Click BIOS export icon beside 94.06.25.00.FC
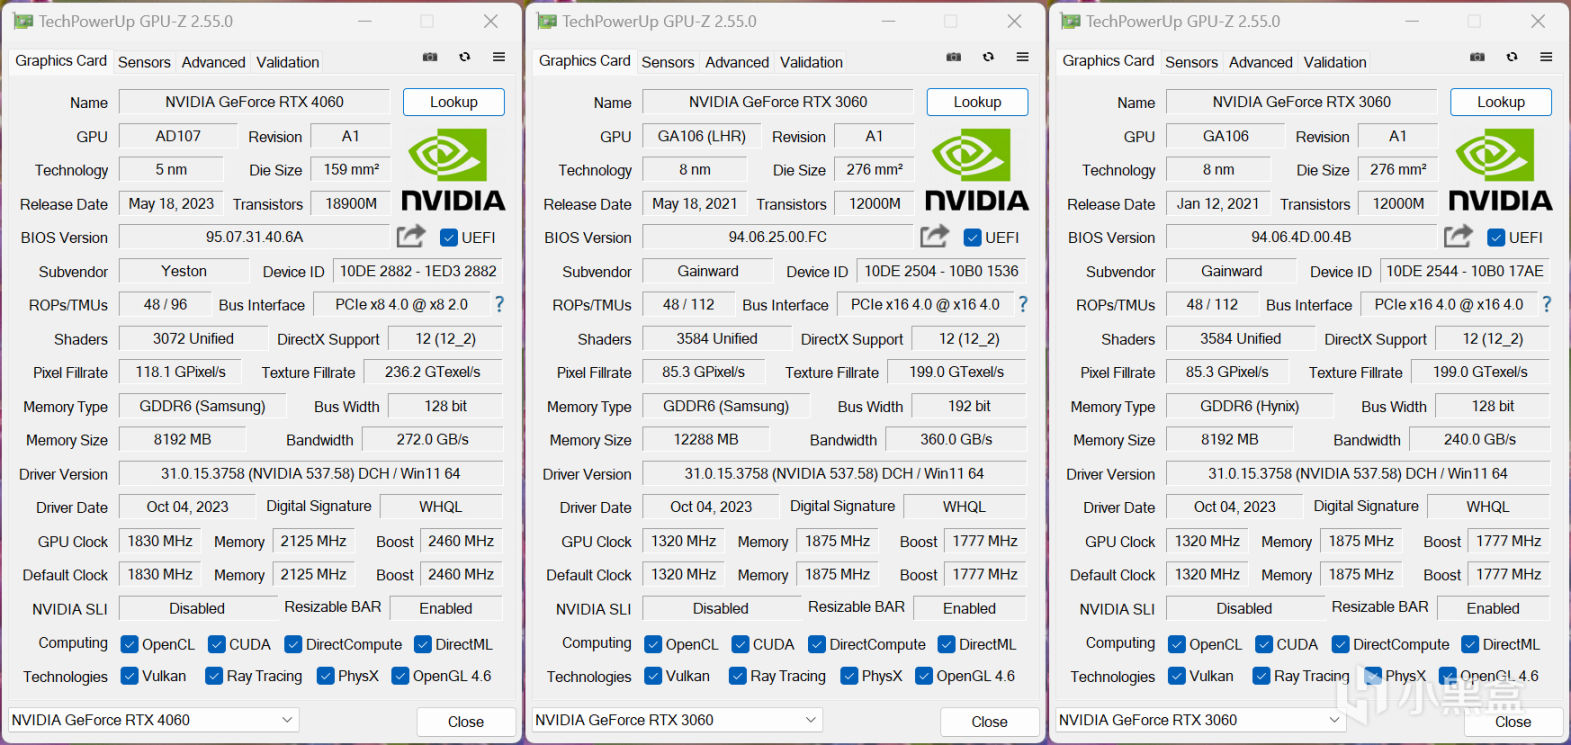Viewport: 1571px width, 745px height. click(935, 236)
